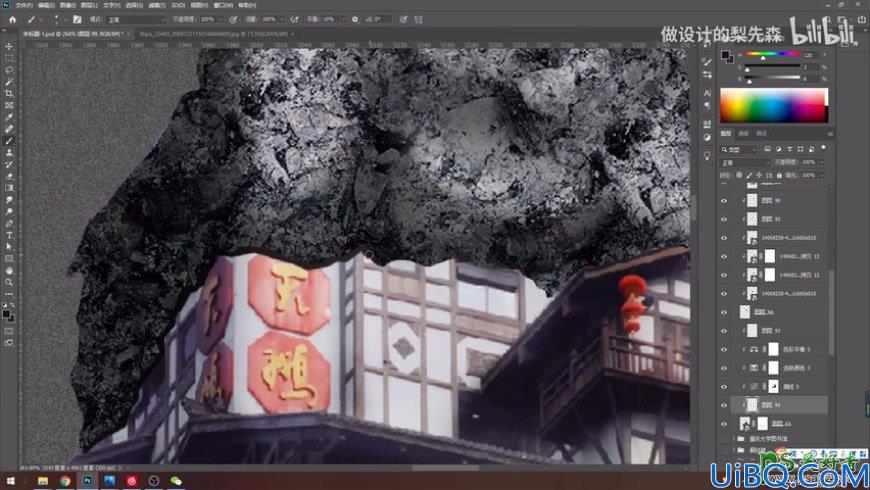The width and height of the screenshot is (870, 490).
Task: Open layer filter kind dropdown
Action: click(739, 149)
